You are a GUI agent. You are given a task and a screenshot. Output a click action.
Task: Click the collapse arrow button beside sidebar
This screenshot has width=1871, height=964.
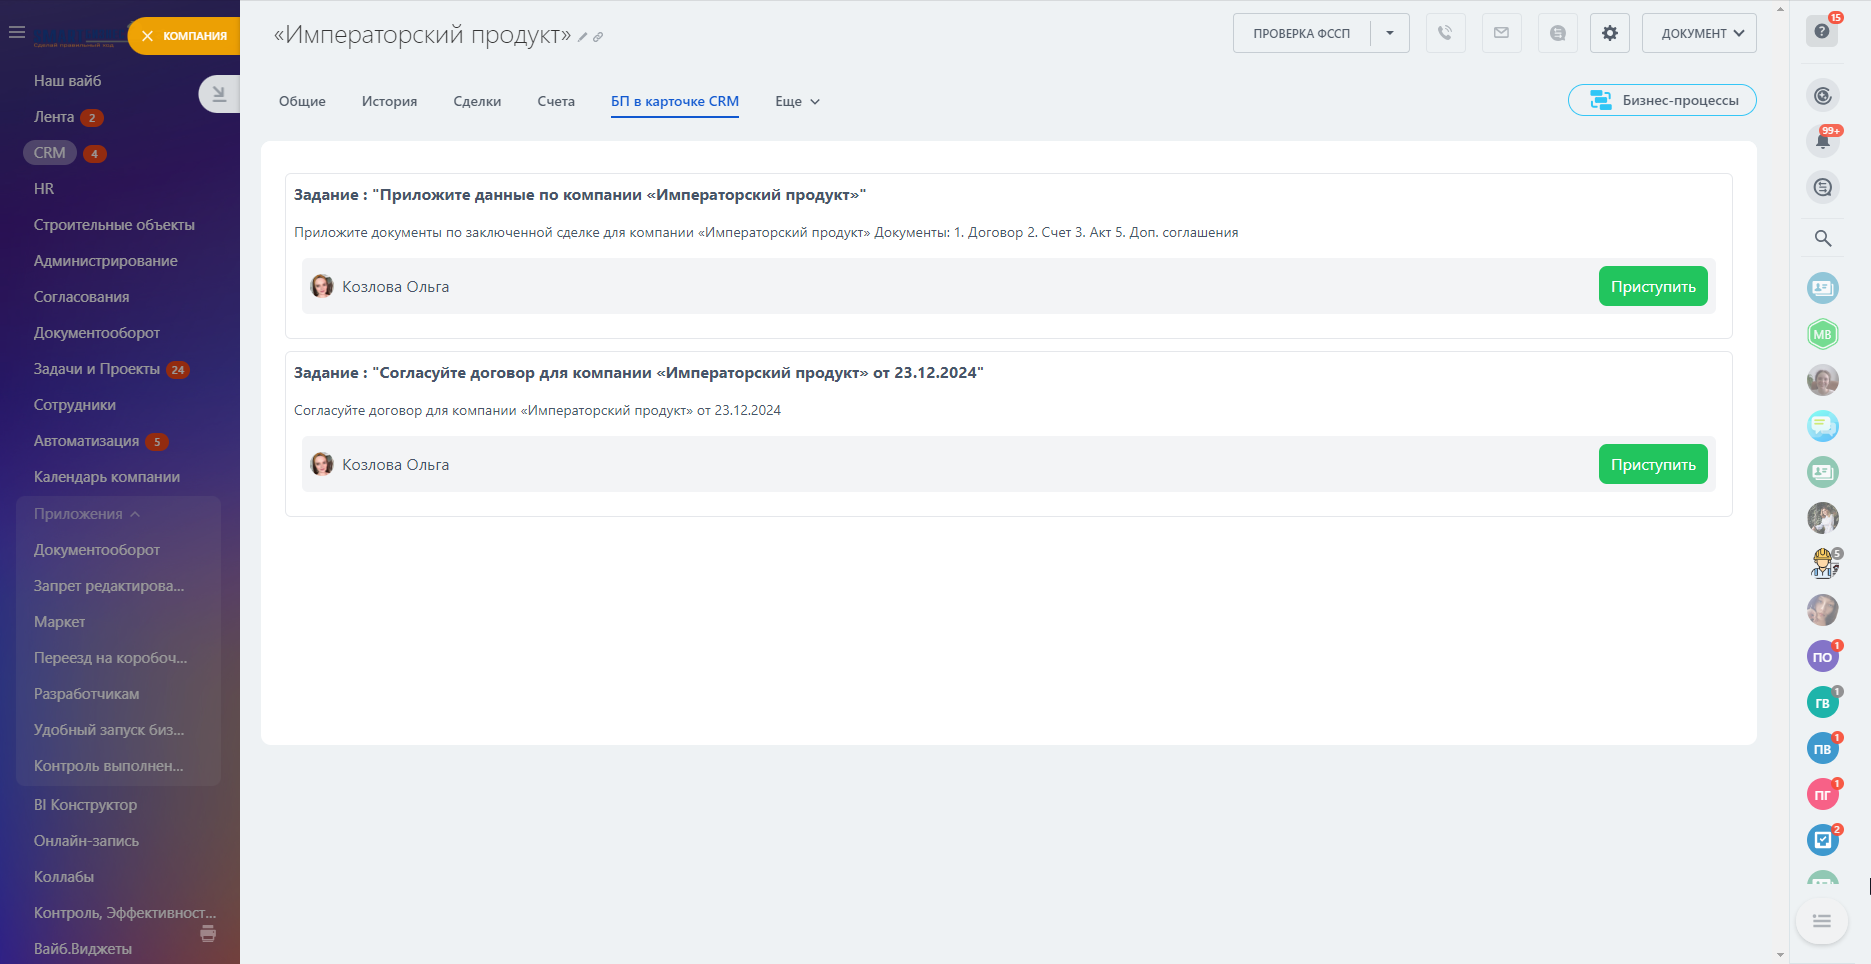(219, 94)
